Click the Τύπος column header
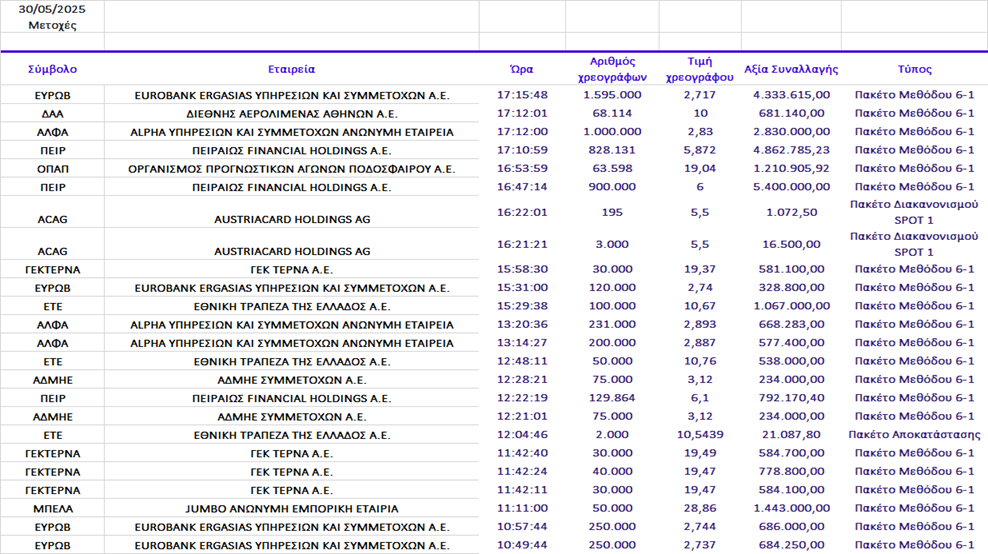988x554 pixels. [x=914, y=69]
